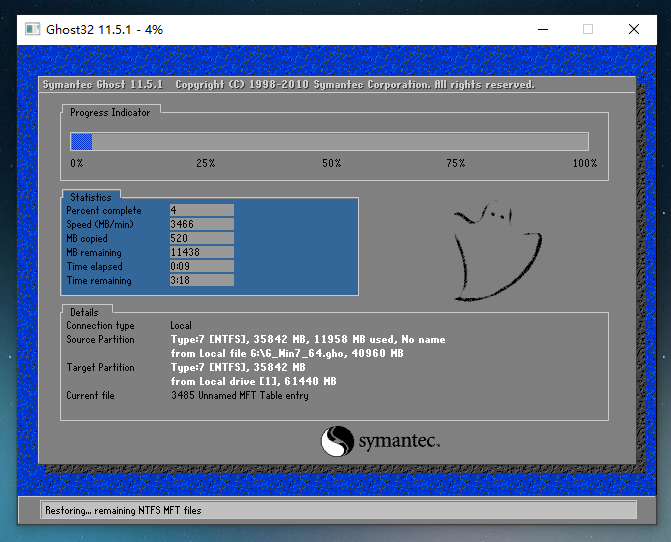Select the Speed (MB/min) value field
This screenshot has width=671, height=542.
(202, 225)
